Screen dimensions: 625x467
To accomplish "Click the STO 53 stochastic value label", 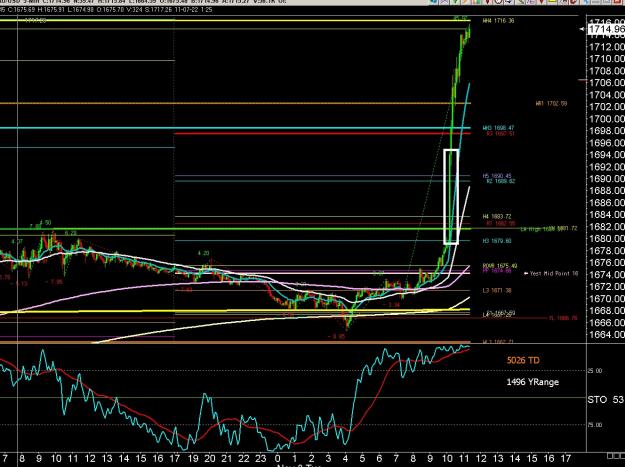I will [605, 399].
